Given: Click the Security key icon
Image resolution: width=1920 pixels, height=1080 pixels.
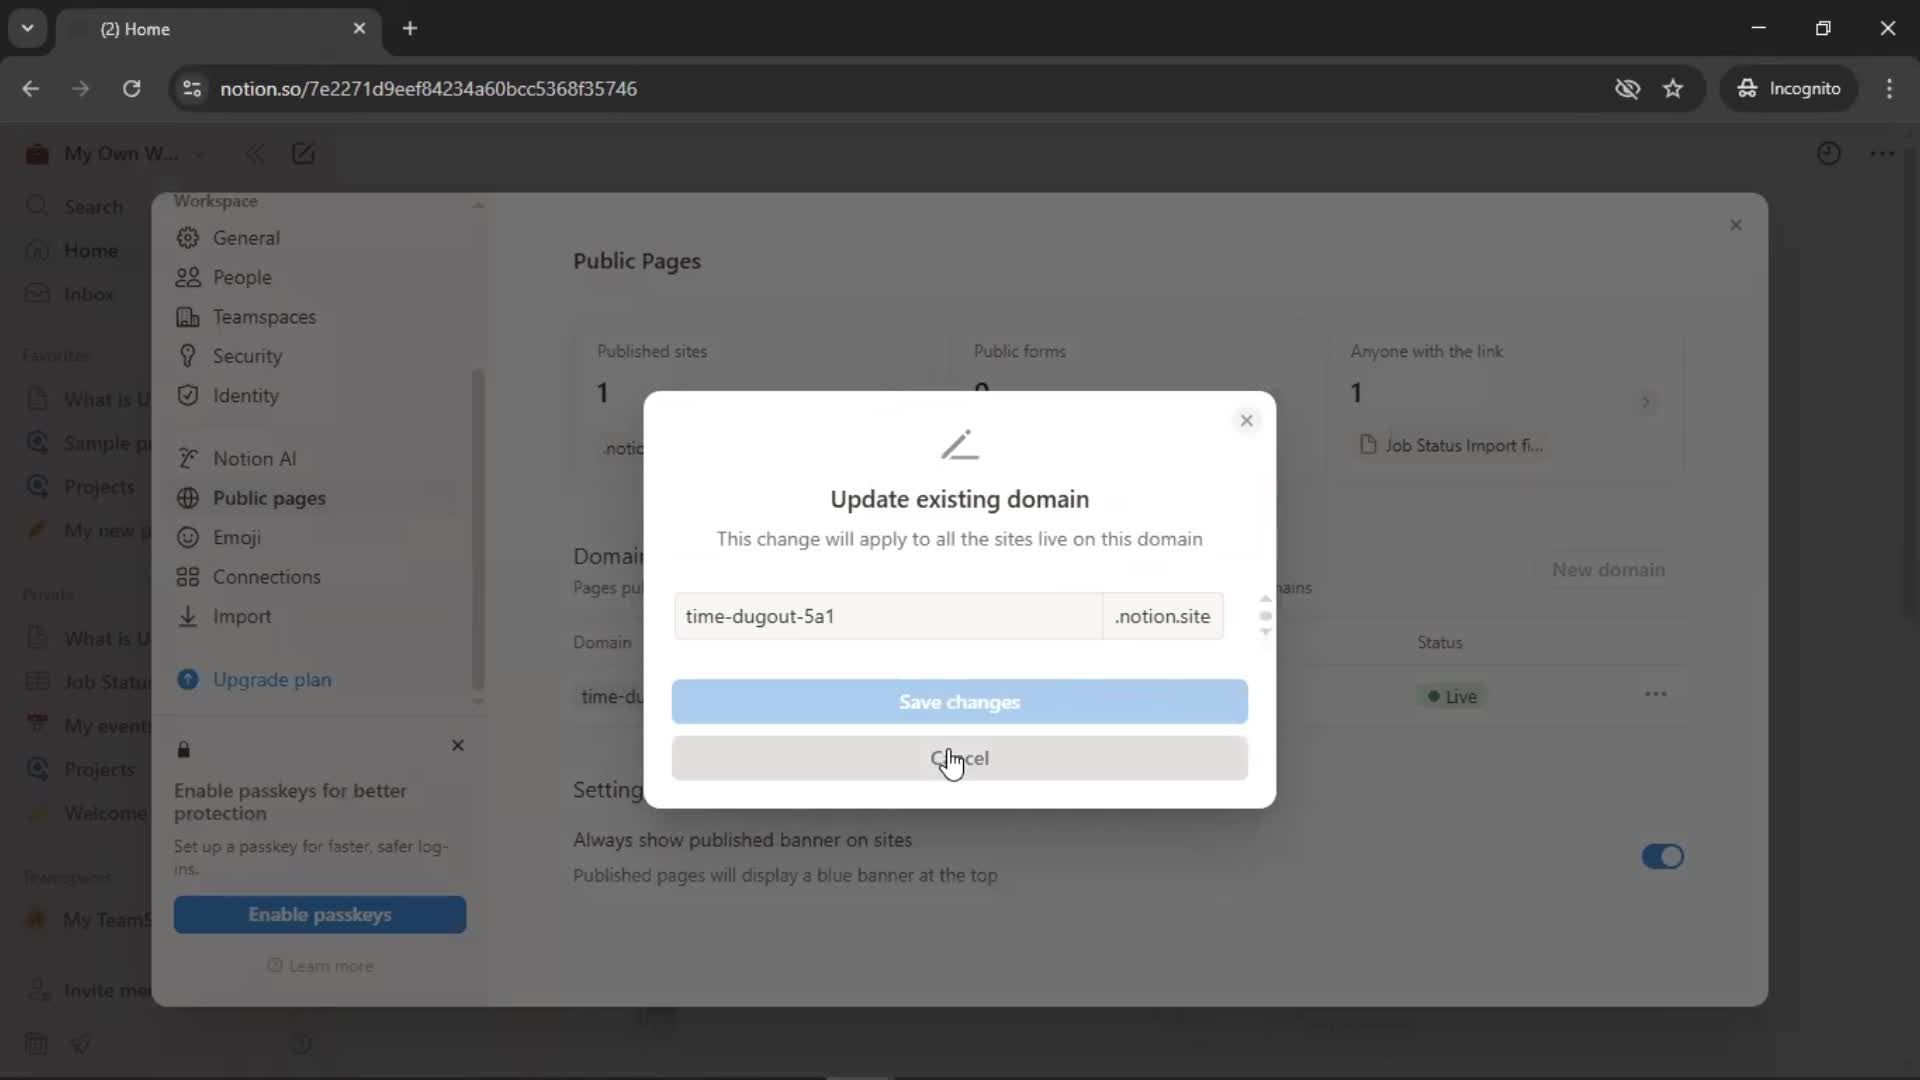Looking at the screenshot, I should pyautogui.click(x=187, y=356).
